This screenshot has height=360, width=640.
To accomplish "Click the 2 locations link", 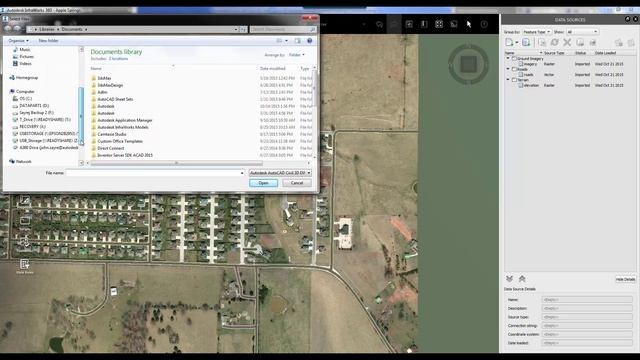I will click(118, 59).
